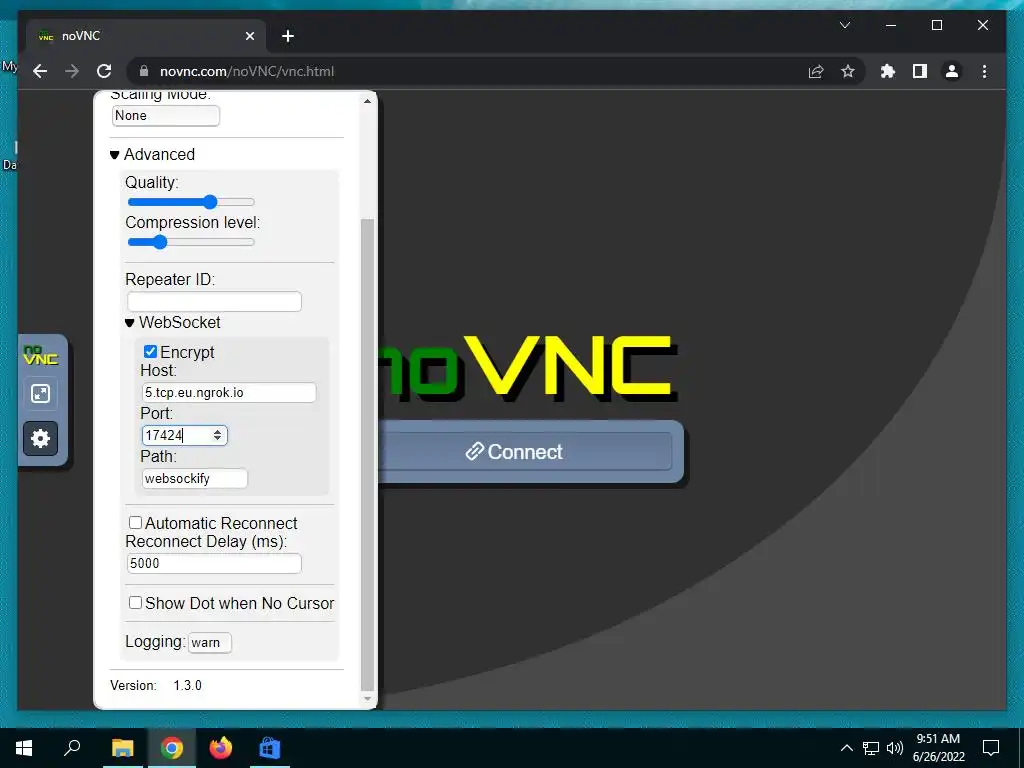Launch Firefox from taskbar

click(x=221, y=748)
